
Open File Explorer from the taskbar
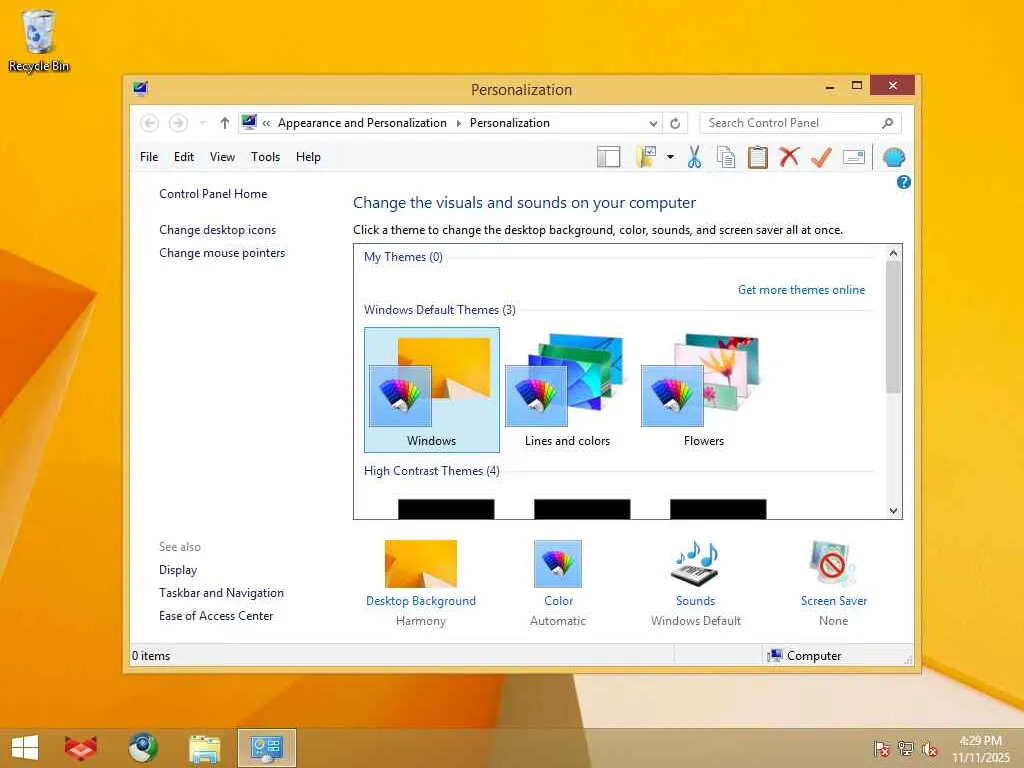[204, 748]
